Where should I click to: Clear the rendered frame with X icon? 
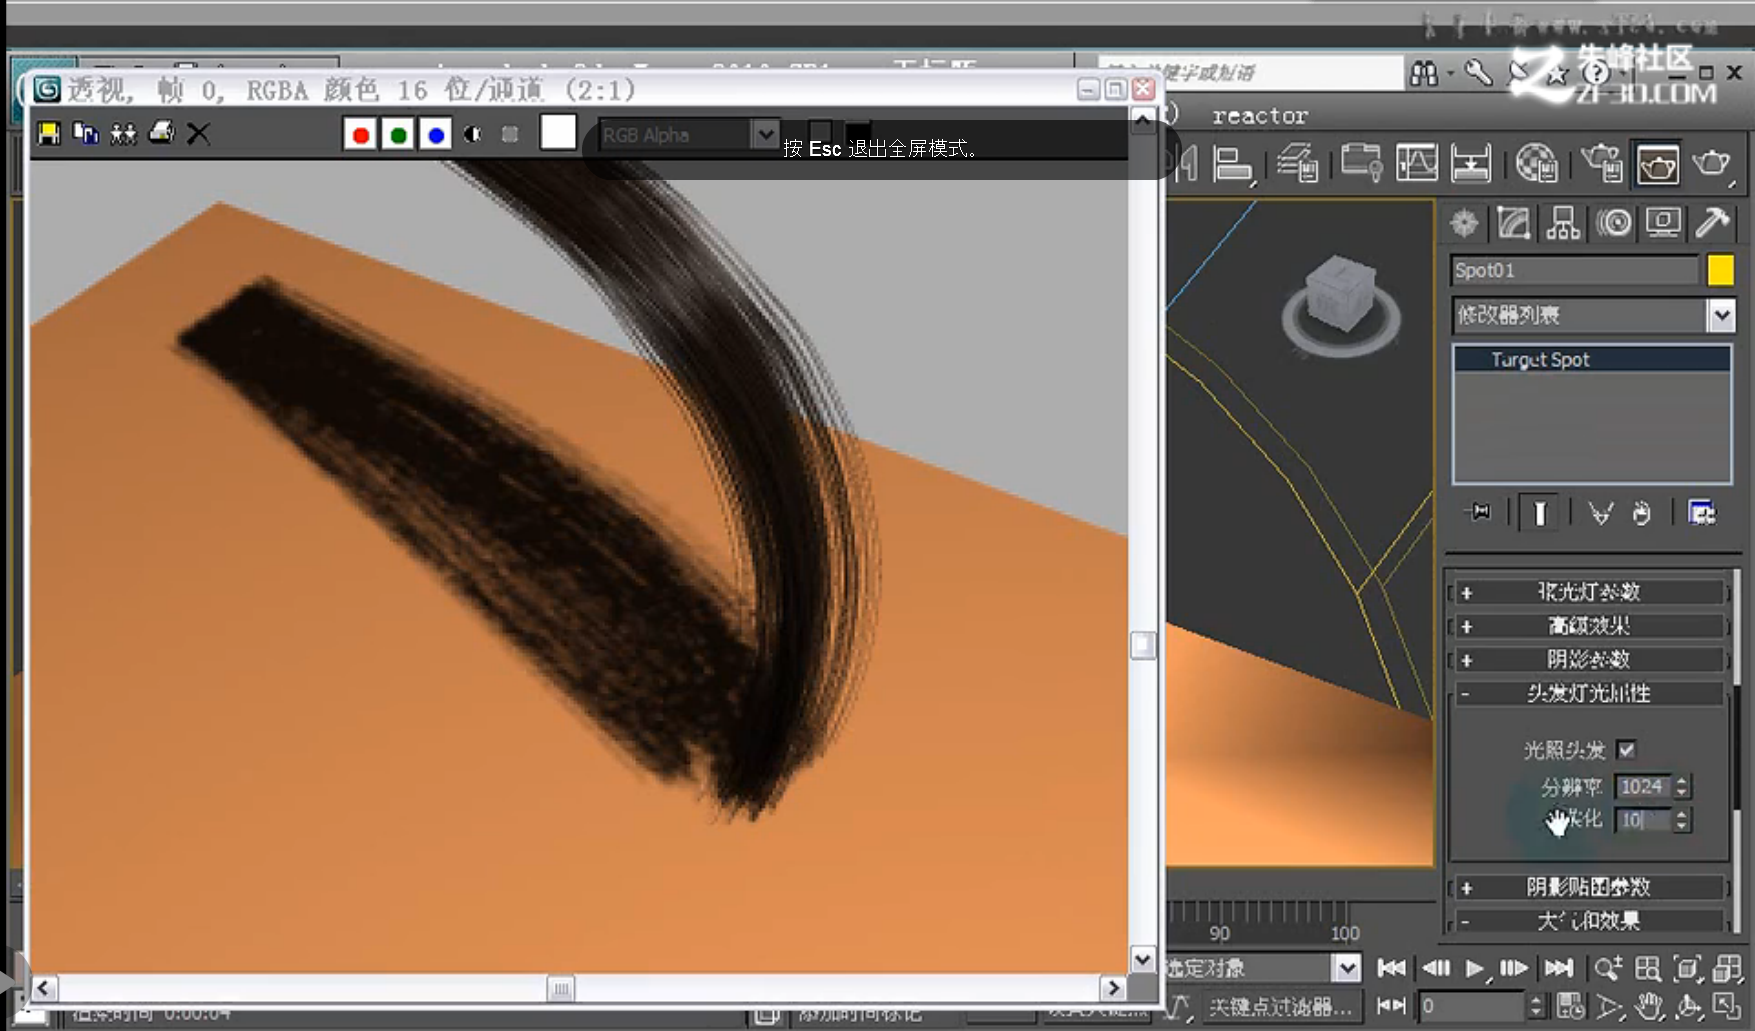[x=198, y=133]
